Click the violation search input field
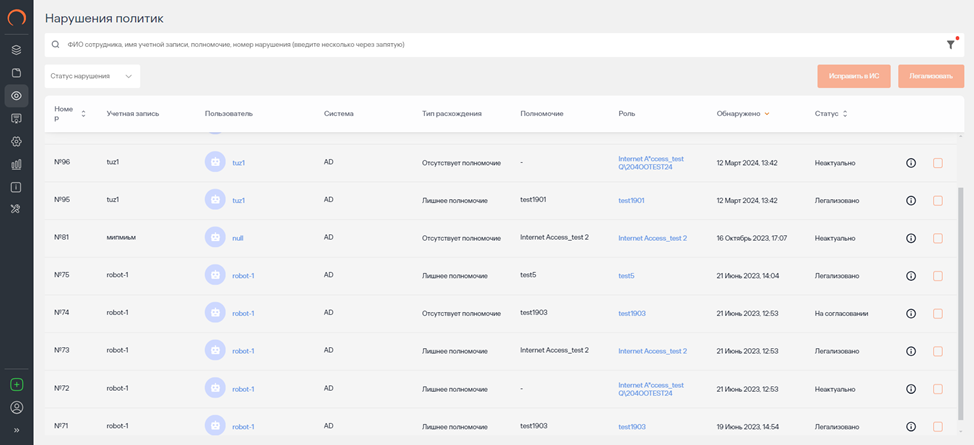Viewport: 974px width, 445px height. tap(503, 45)
